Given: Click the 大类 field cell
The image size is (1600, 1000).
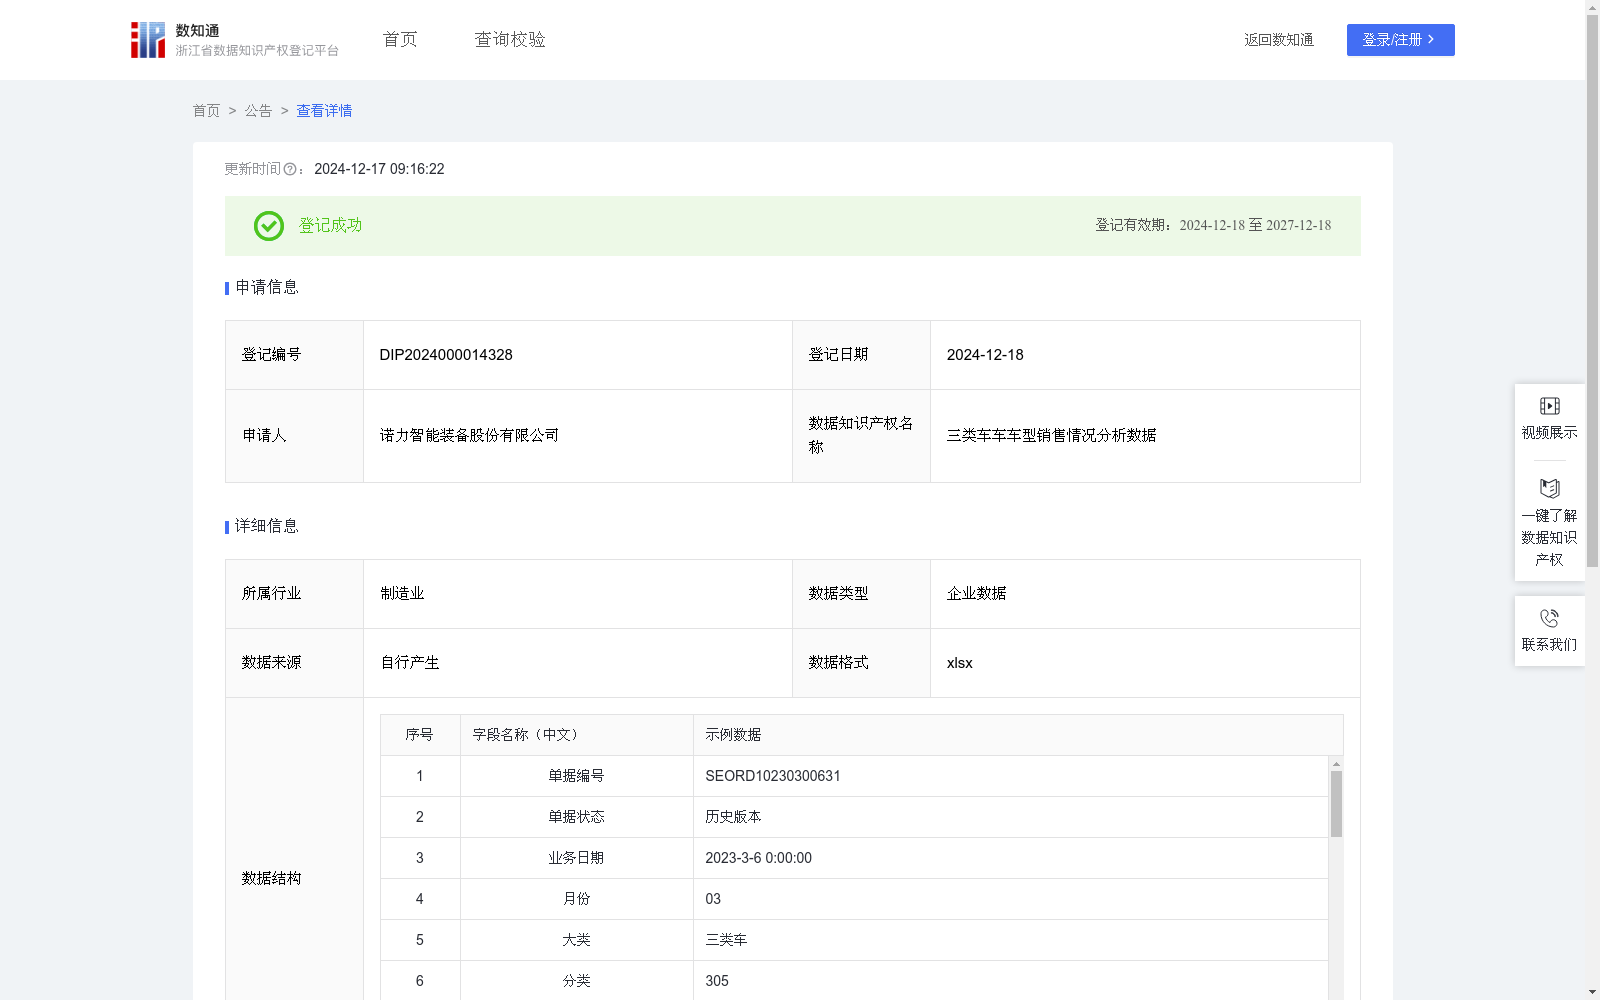Looking at the screenshot, I should coord(576,940).
